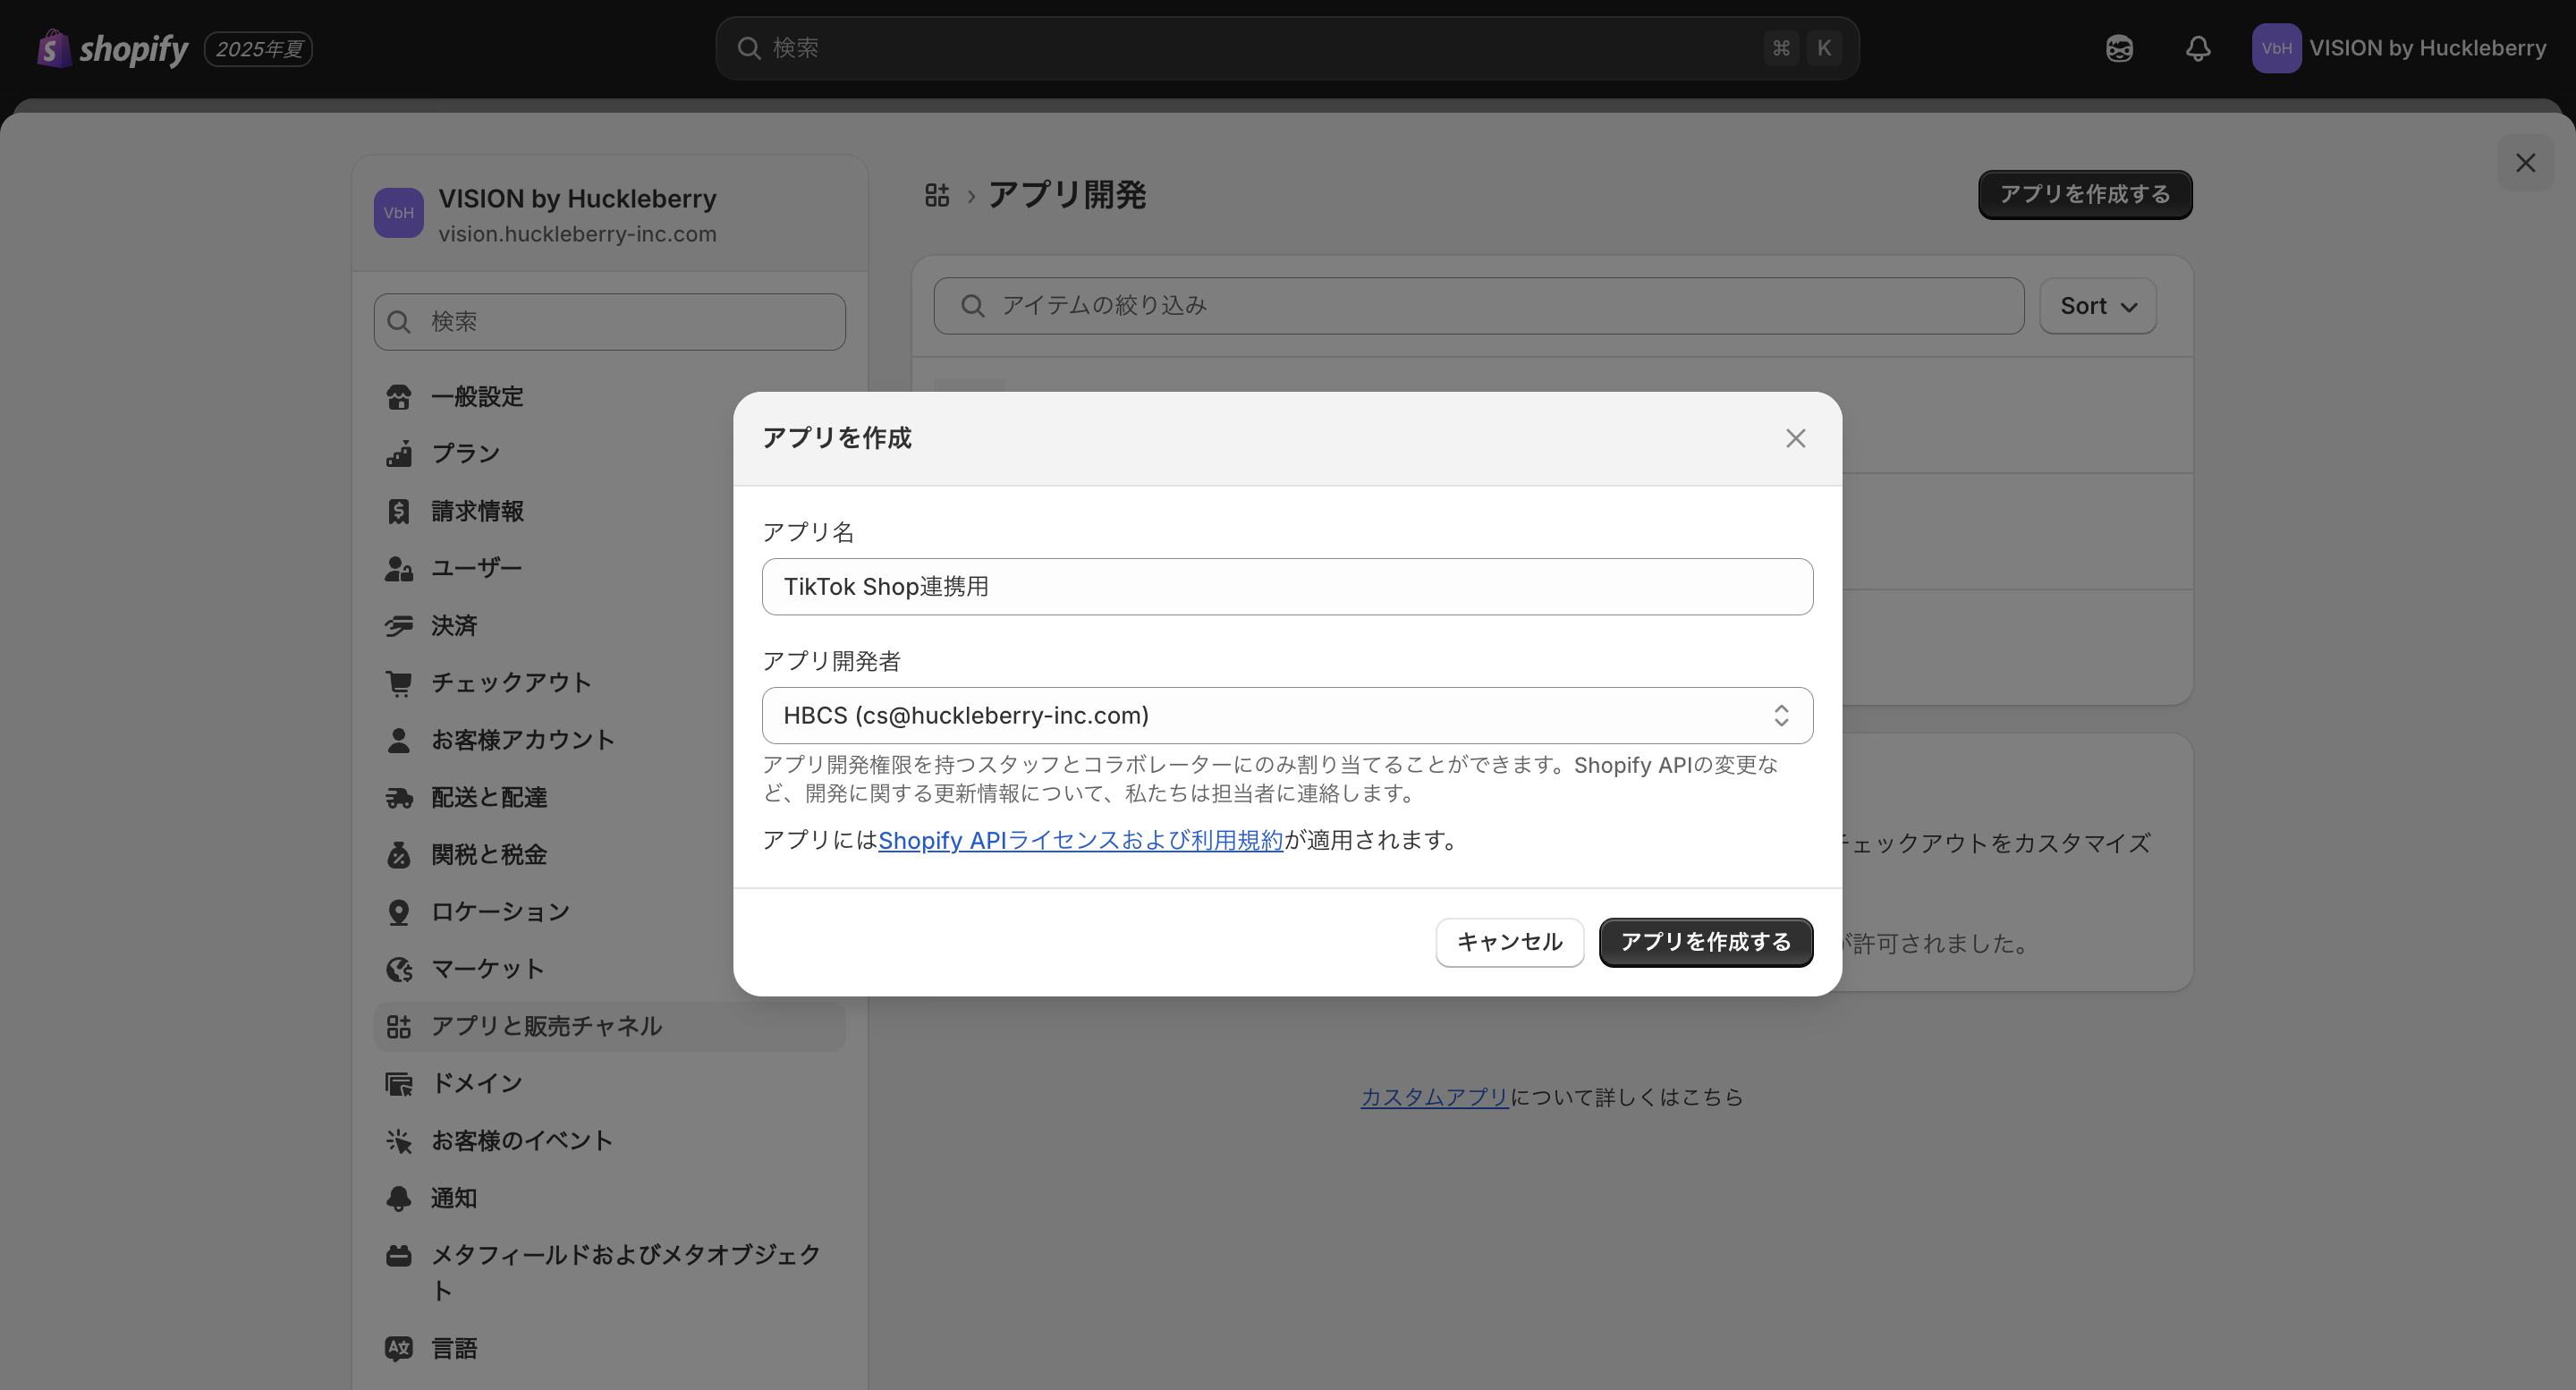Click the globe icon beside マーケット

tap(399, 969)
